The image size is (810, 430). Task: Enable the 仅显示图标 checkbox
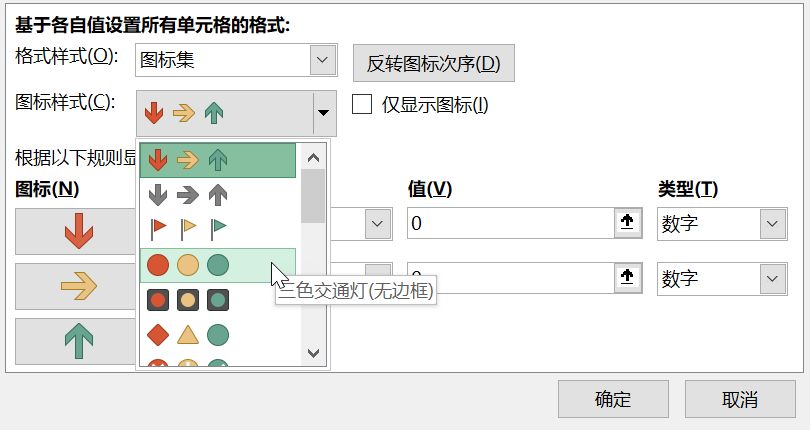363,104
